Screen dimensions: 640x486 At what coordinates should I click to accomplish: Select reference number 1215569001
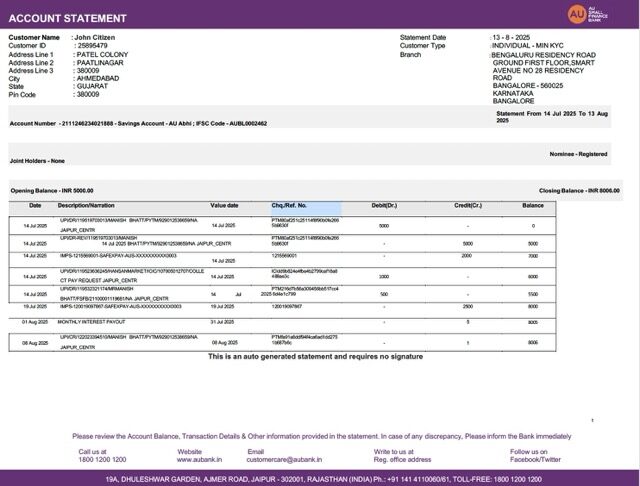[x=284, y=256]
